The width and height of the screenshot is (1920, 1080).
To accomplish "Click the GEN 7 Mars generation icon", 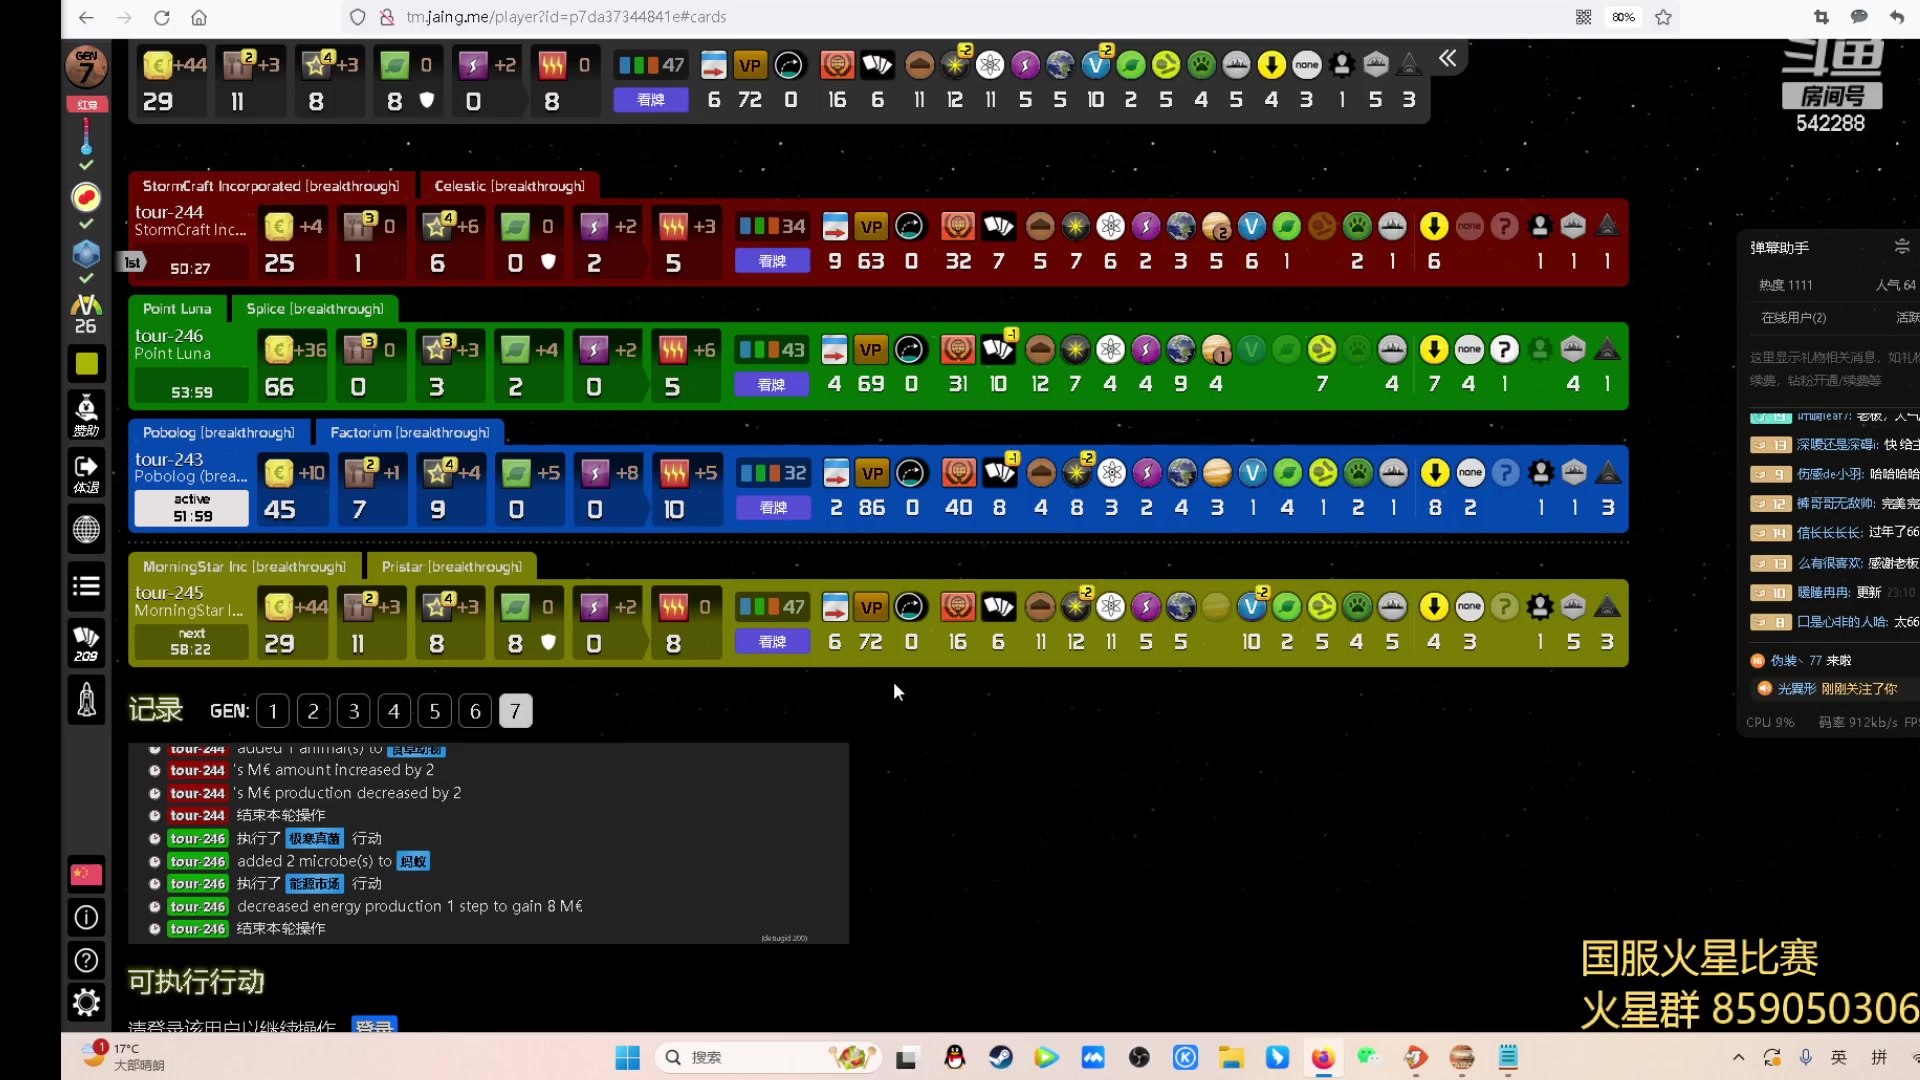I will point(86,67).
